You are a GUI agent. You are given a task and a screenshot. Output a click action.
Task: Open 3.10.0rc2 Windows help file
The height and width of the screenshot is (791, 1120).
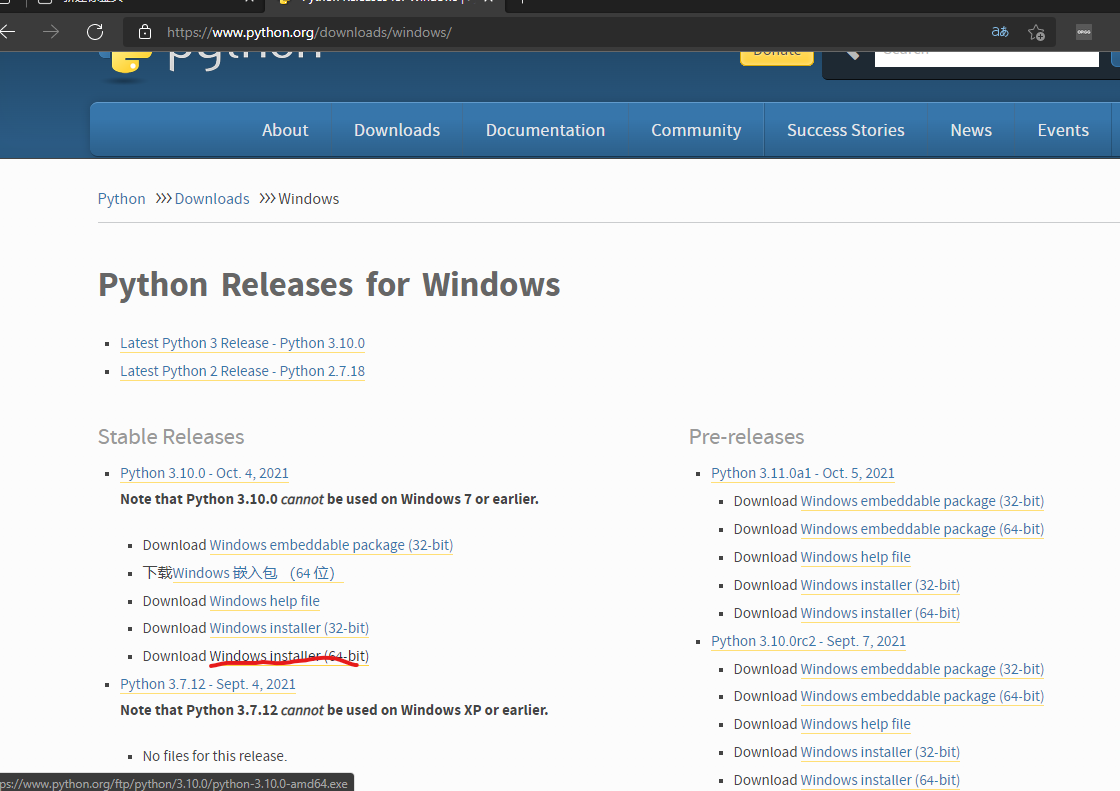tap(856, 724)
